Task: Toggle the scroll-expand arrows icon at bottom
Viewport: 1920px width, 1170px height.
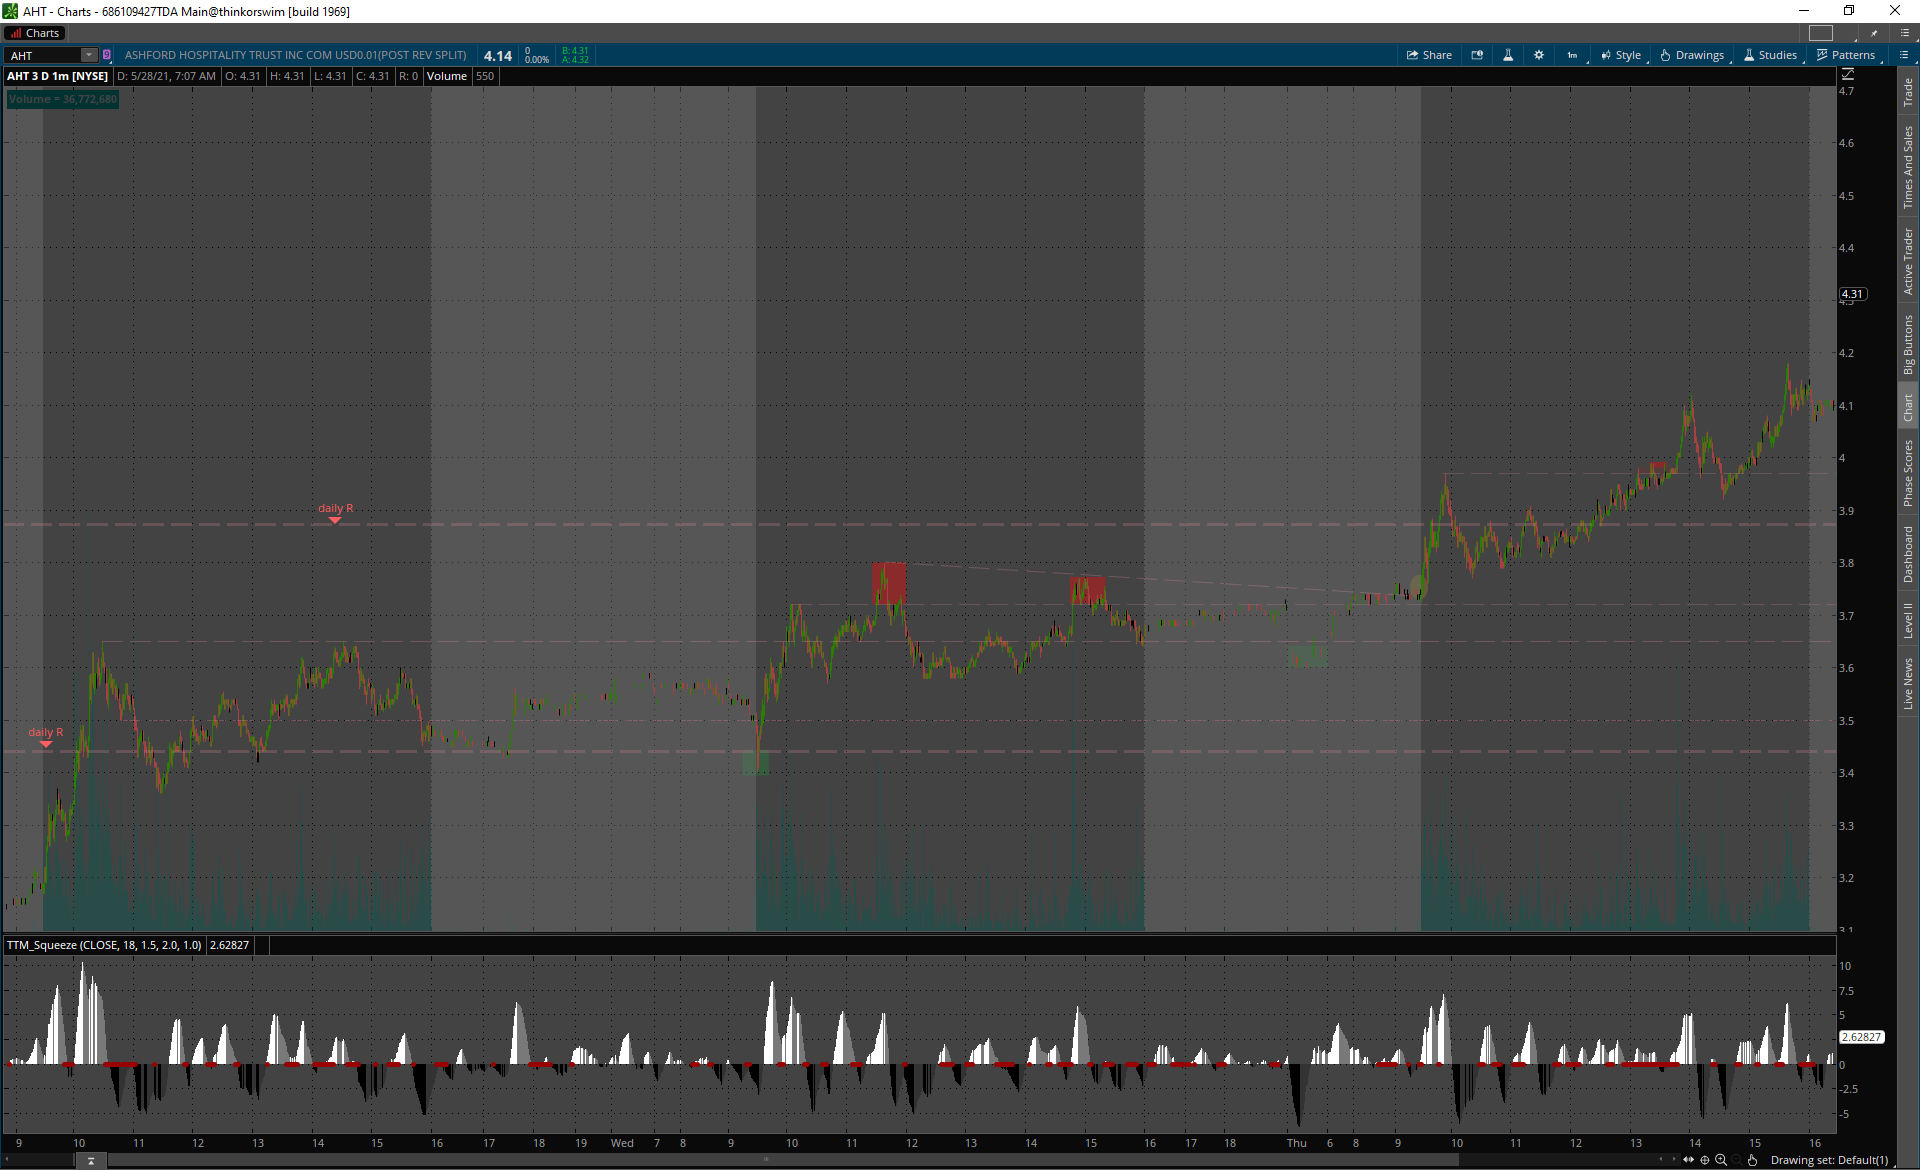Action: pyautogui.click(x=1689, y=1160)
